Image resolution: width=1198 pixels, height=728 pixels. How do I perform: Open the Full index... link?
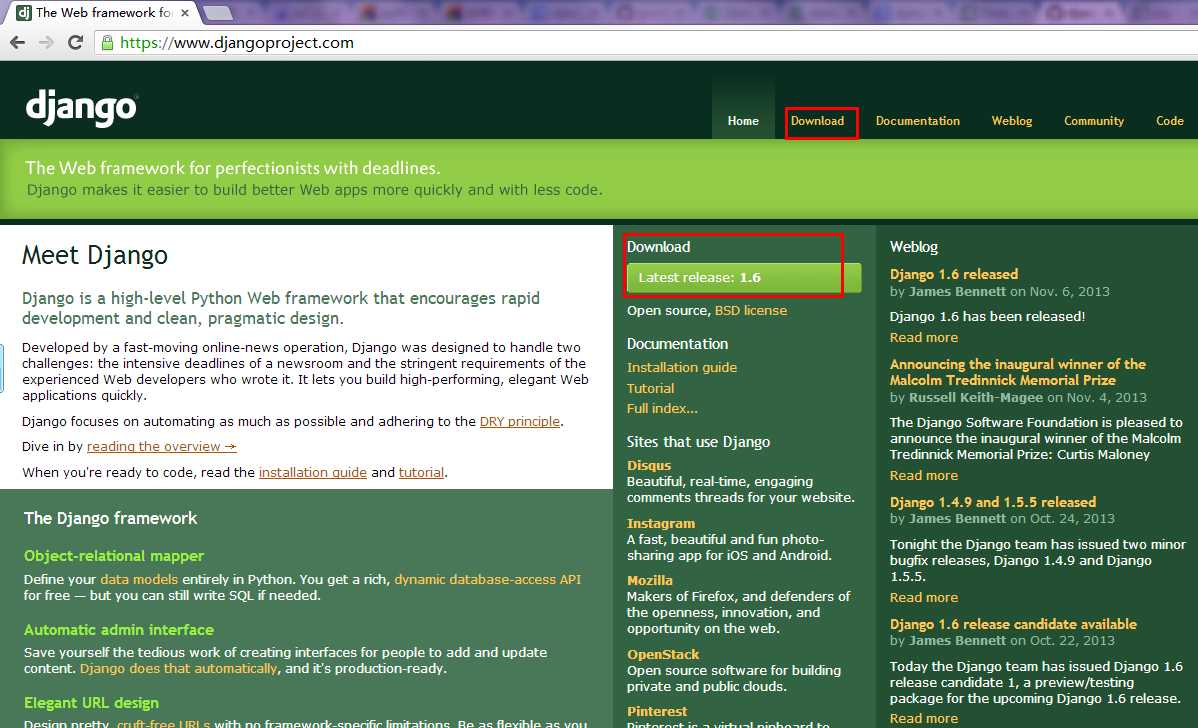(662, 409)
